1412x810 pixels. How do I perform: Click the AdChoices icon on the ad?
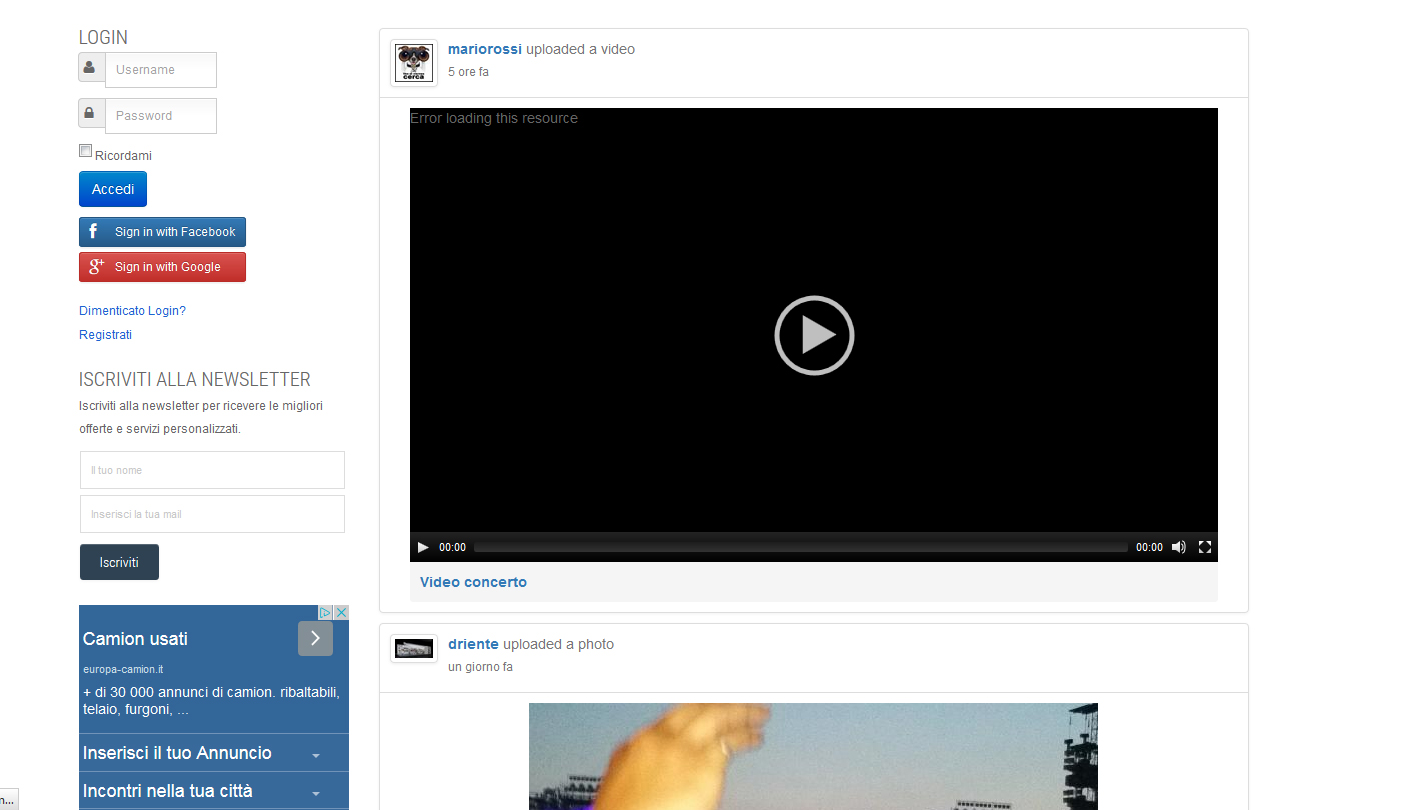click(325, 612)
